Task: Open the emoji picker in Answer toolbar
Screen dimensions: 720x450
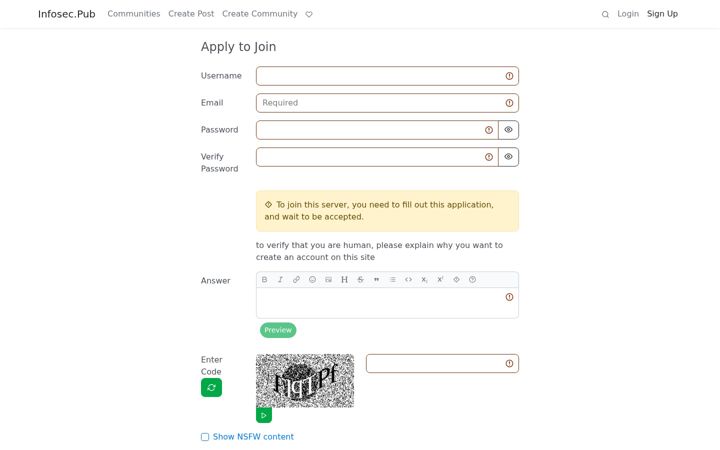Action: click(x=312, y=280)
